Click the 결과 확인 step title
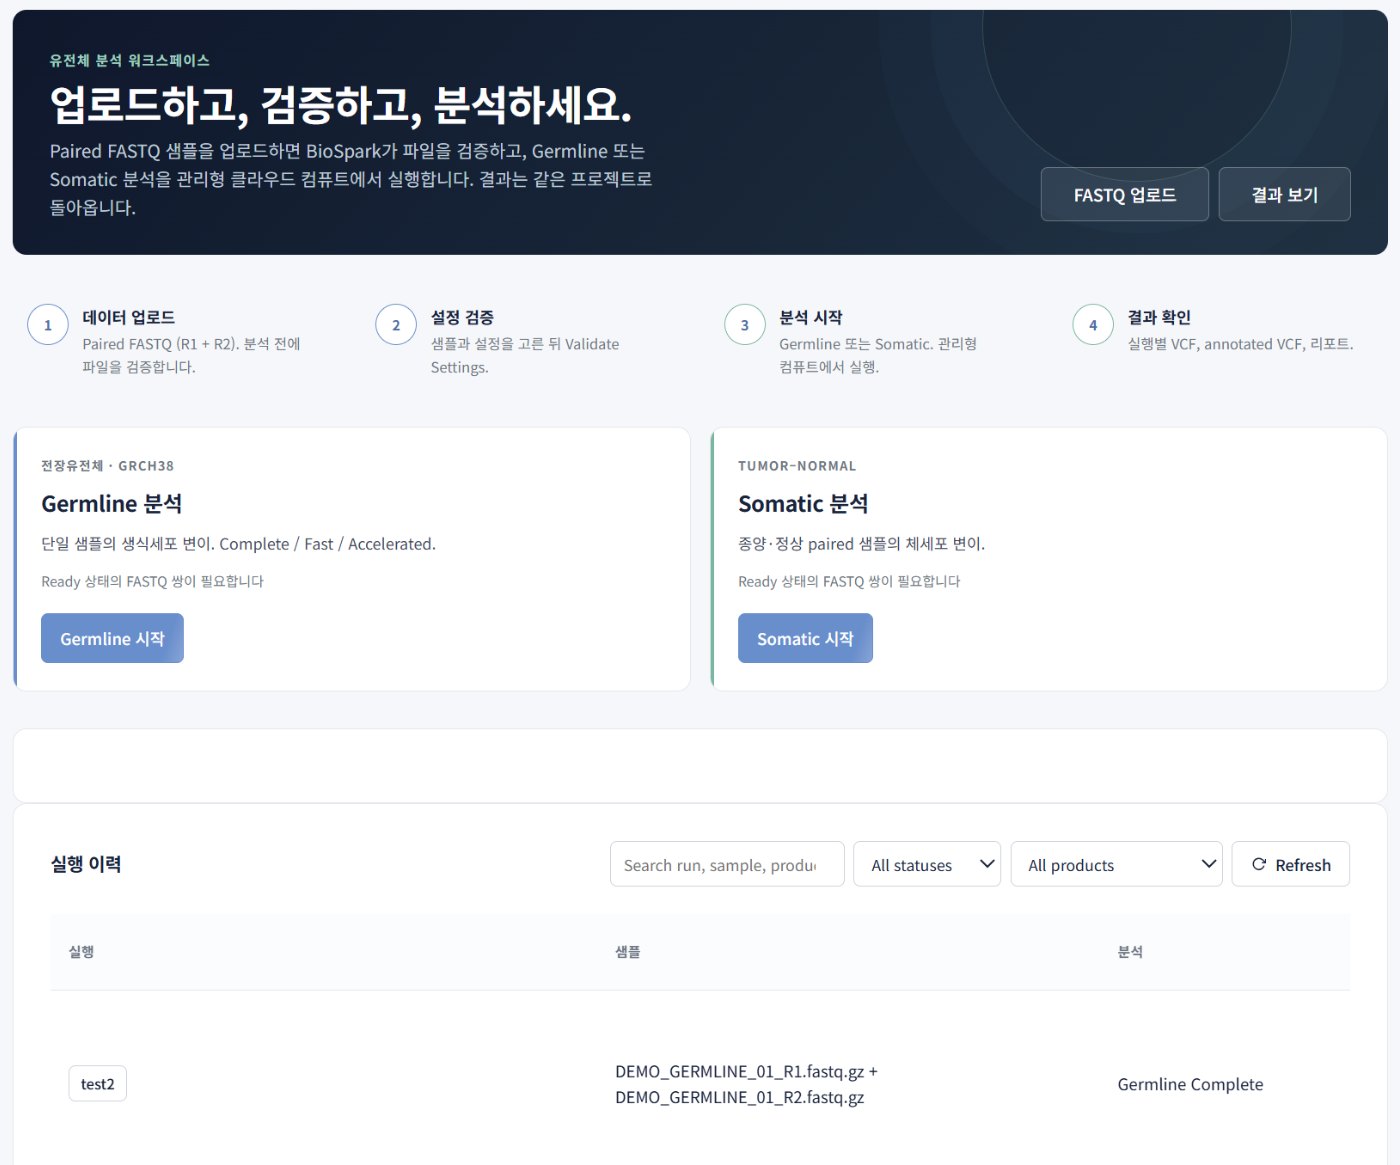Viewport: 1400px width, 1165px height. [1159, 317]
